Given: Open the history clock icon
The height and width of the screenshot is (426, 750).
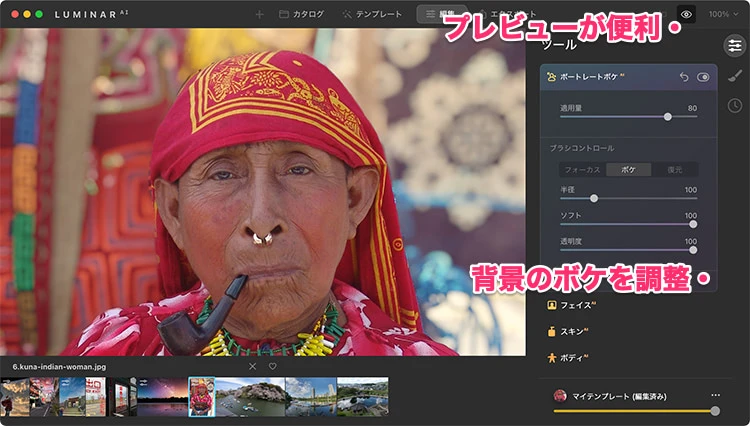Looking at the screenshot, I should [x=734, y=105].
